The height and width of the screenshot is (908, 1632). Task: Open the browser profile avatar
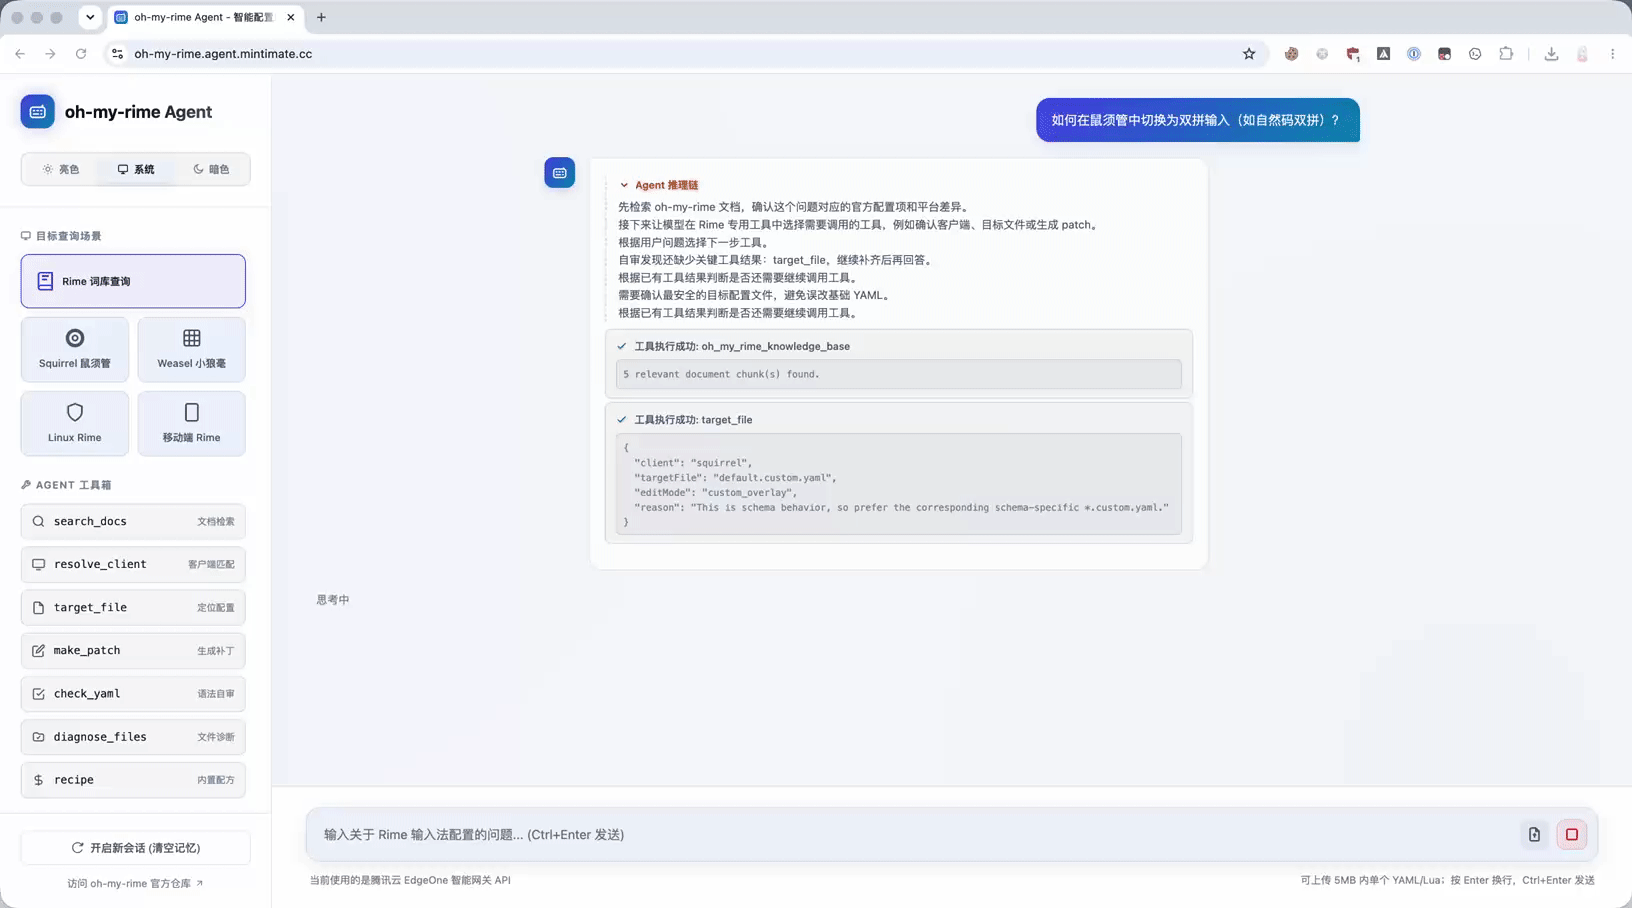tap(1582, 54)
